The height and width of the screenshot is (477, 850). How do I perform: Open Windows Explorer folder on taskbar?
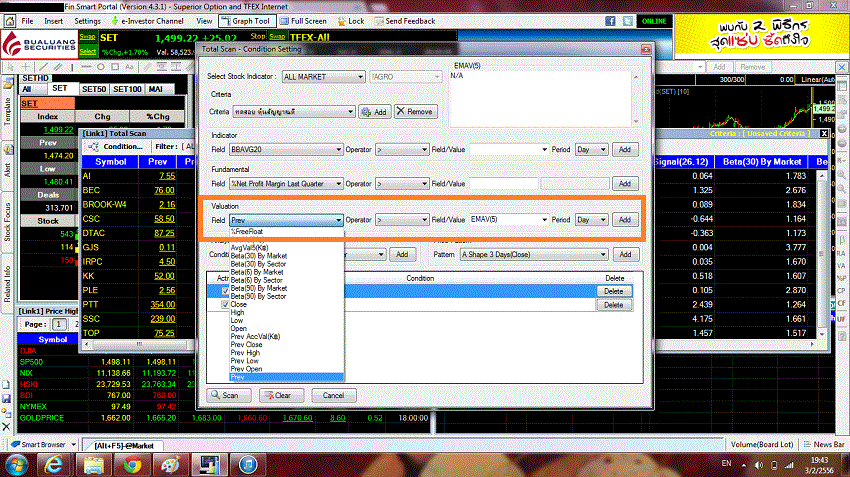93,465
